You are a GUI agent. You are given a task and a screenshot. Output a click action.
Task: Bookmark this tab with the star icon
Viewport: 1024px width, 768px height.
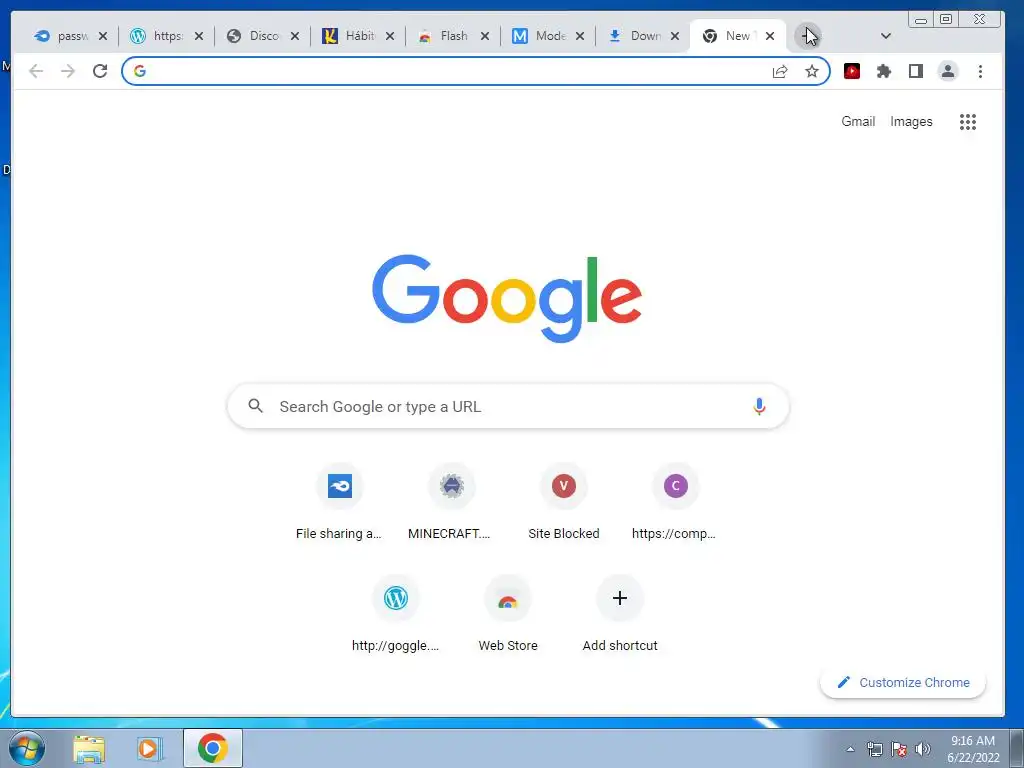pos(812,71)
